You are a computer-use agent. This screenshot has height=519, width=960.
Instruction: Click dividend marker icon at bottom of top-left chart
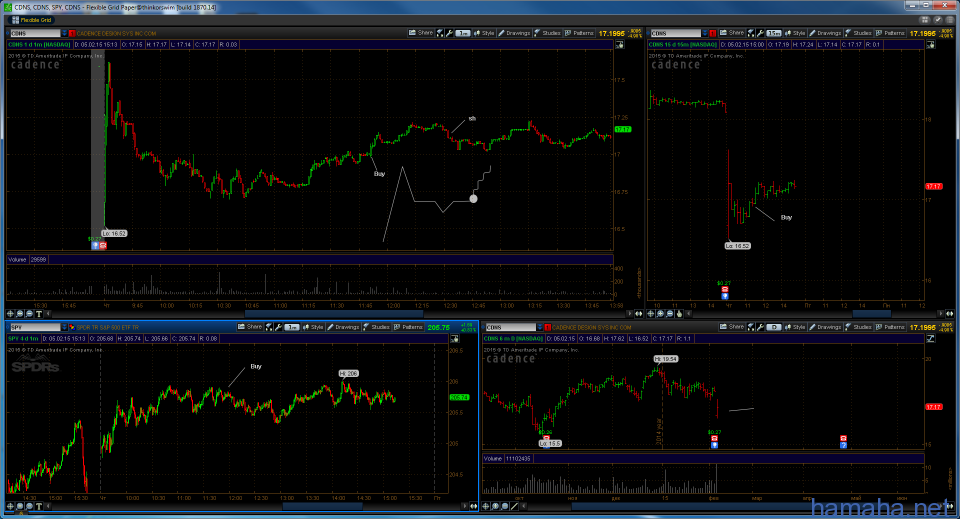[95, 245]
